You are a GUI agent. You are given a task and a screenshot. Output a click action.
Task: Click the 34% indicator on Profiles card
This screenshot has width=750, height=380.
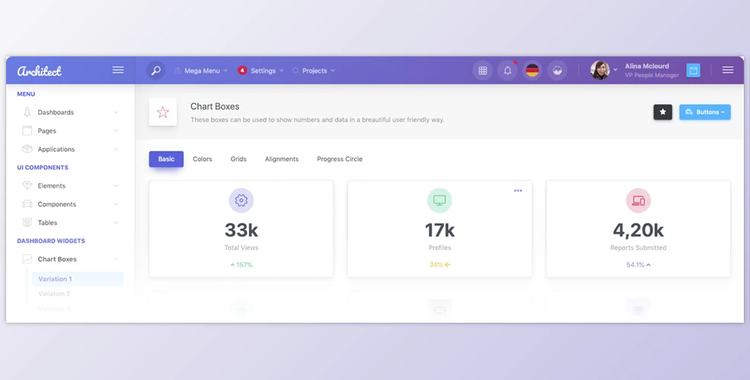click(x=440, y=265)
